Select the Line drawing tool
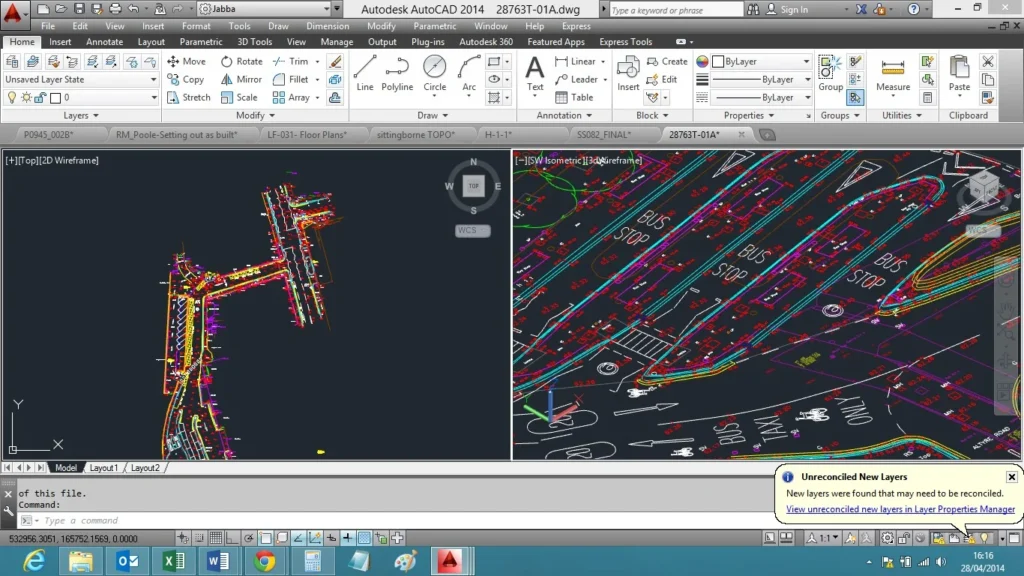1024x576 pixels. click(x=365, y=73)
